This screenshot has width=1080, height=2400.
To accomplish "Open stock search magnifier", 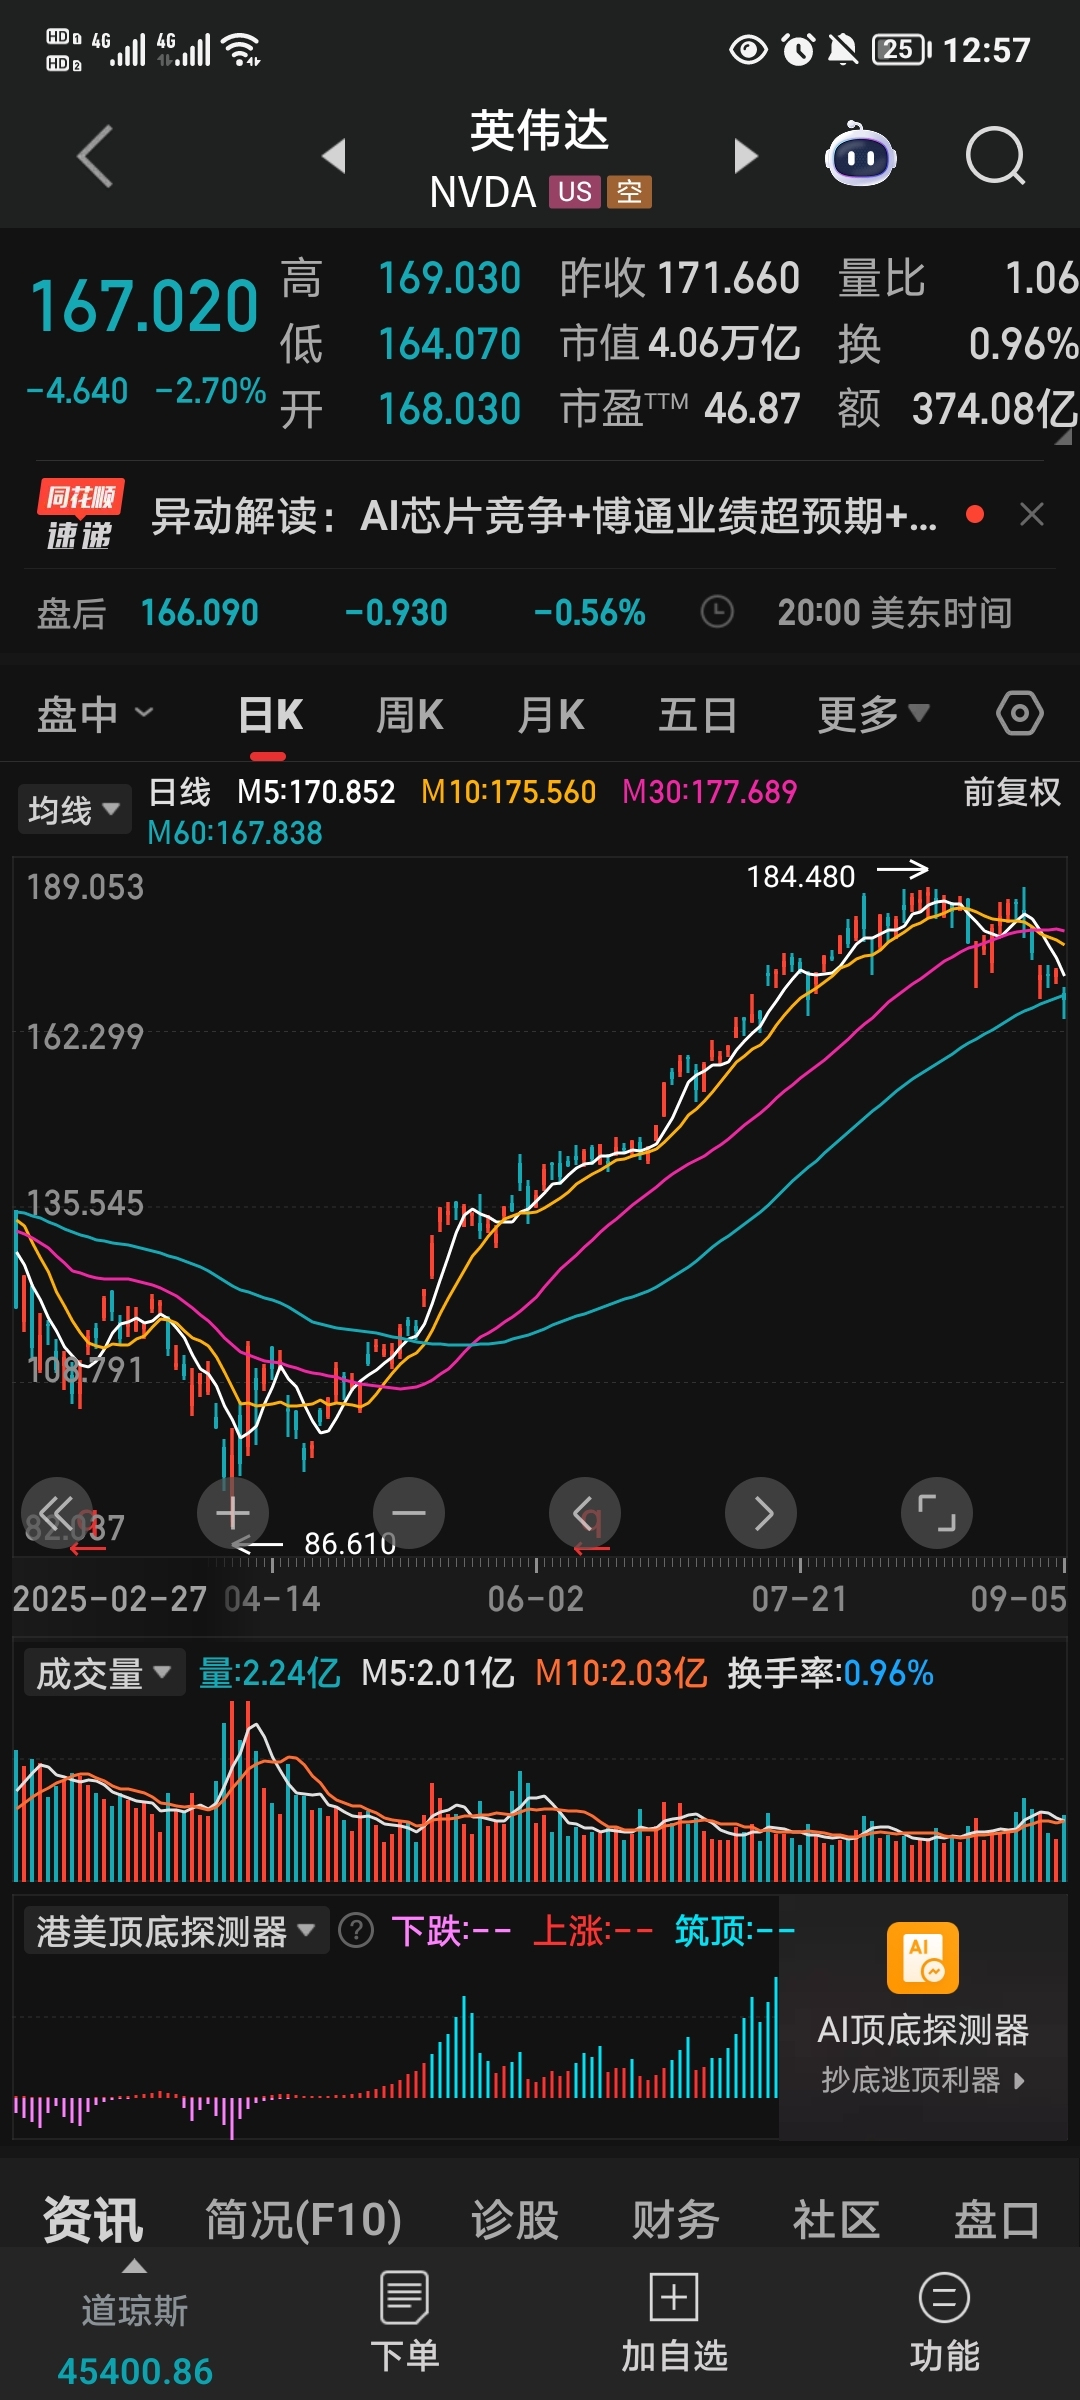I will click(996, 156).
